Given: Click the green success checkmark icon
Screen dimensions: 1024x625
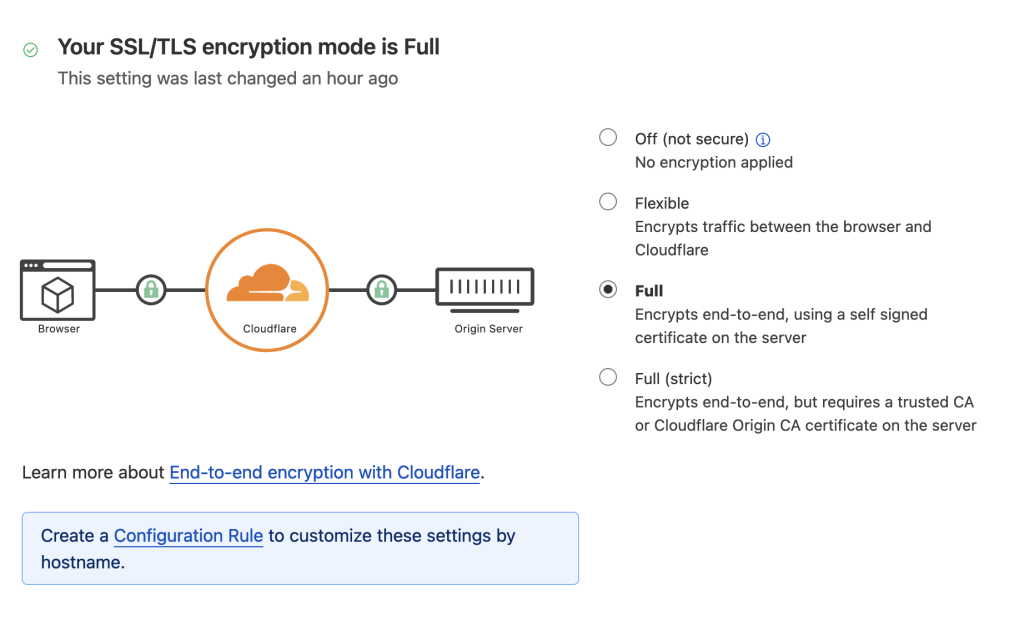Looking at the screenshot, I should tap(31, 49).
